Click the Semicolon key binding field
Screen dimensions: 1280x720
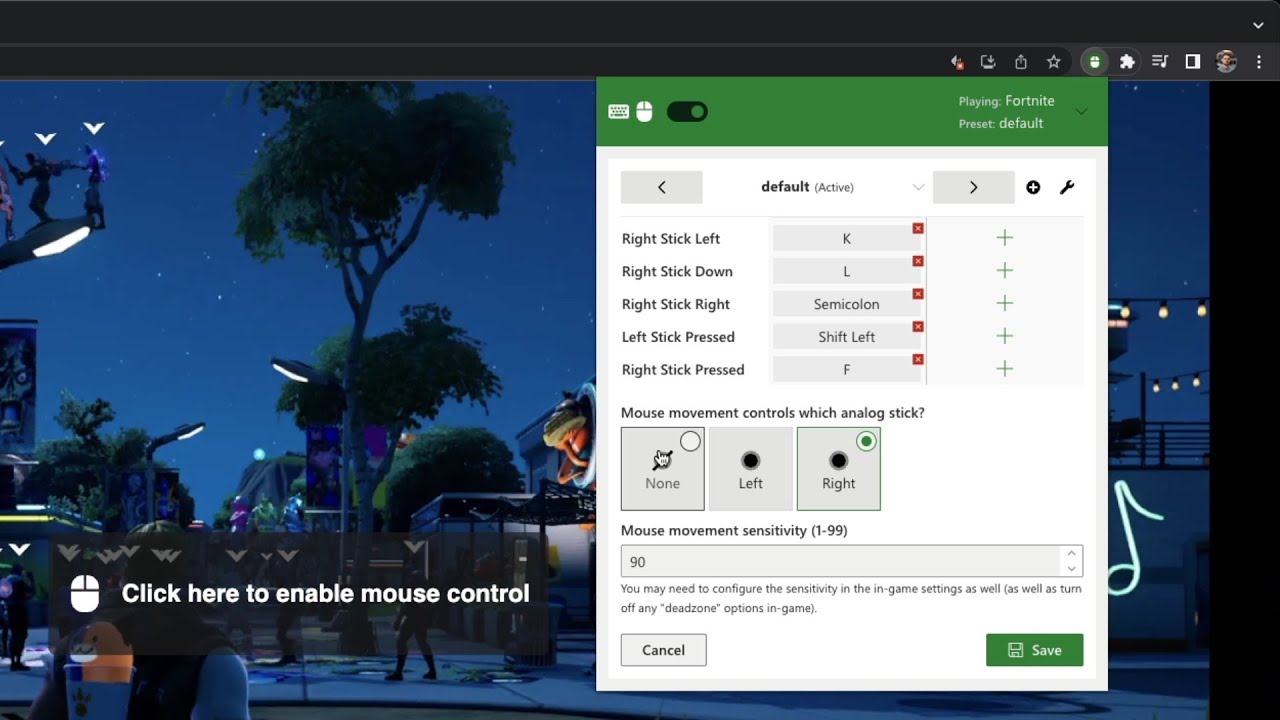(x=846, y=304)
